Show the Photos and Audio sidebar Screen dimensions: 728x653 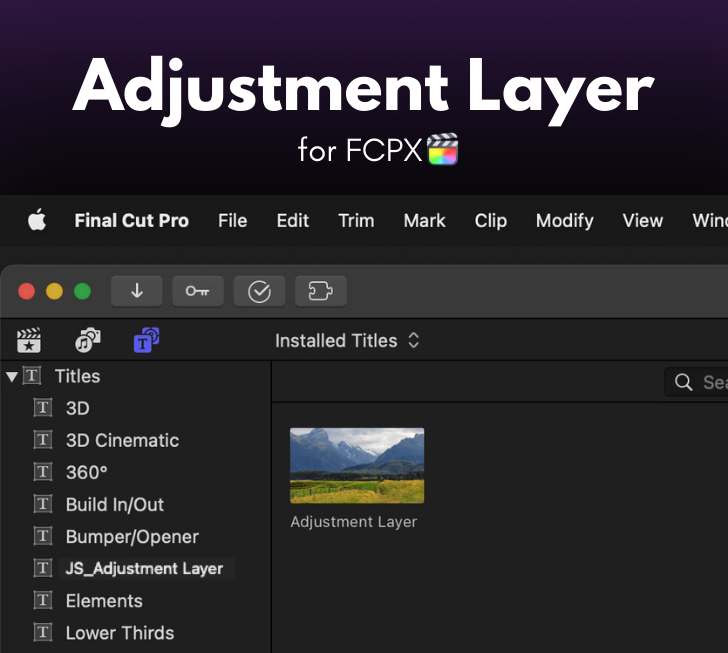pyautogui.click(x=88, y=340)
